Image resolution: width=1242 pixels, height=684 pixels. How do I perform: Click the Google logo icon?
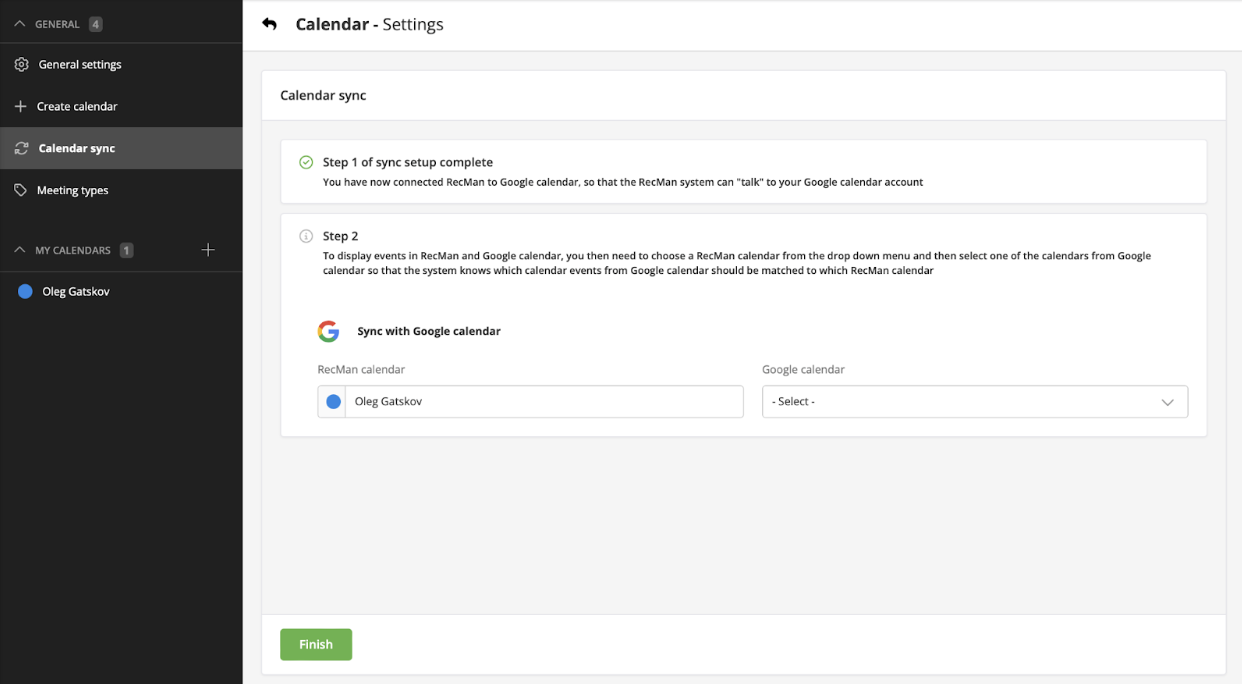(328, 331)
